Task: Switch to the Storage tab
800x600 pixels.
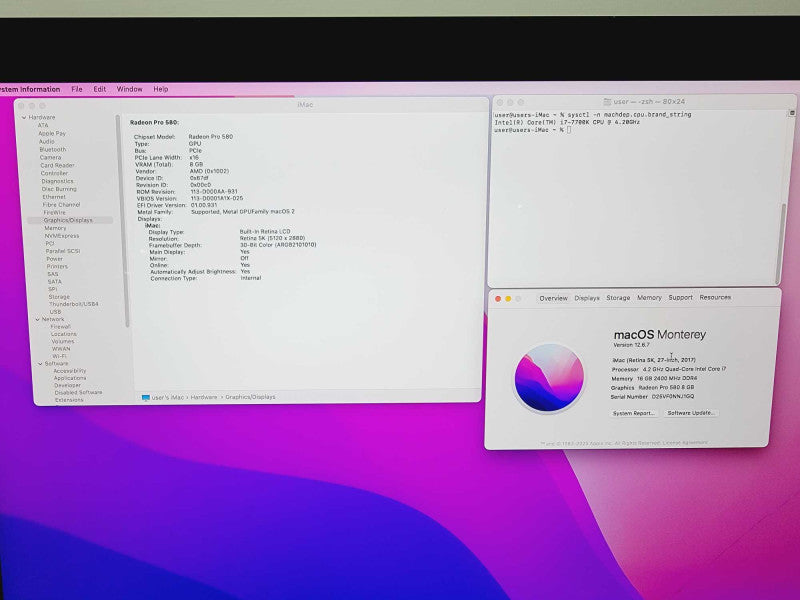Action: coord(618,297)
